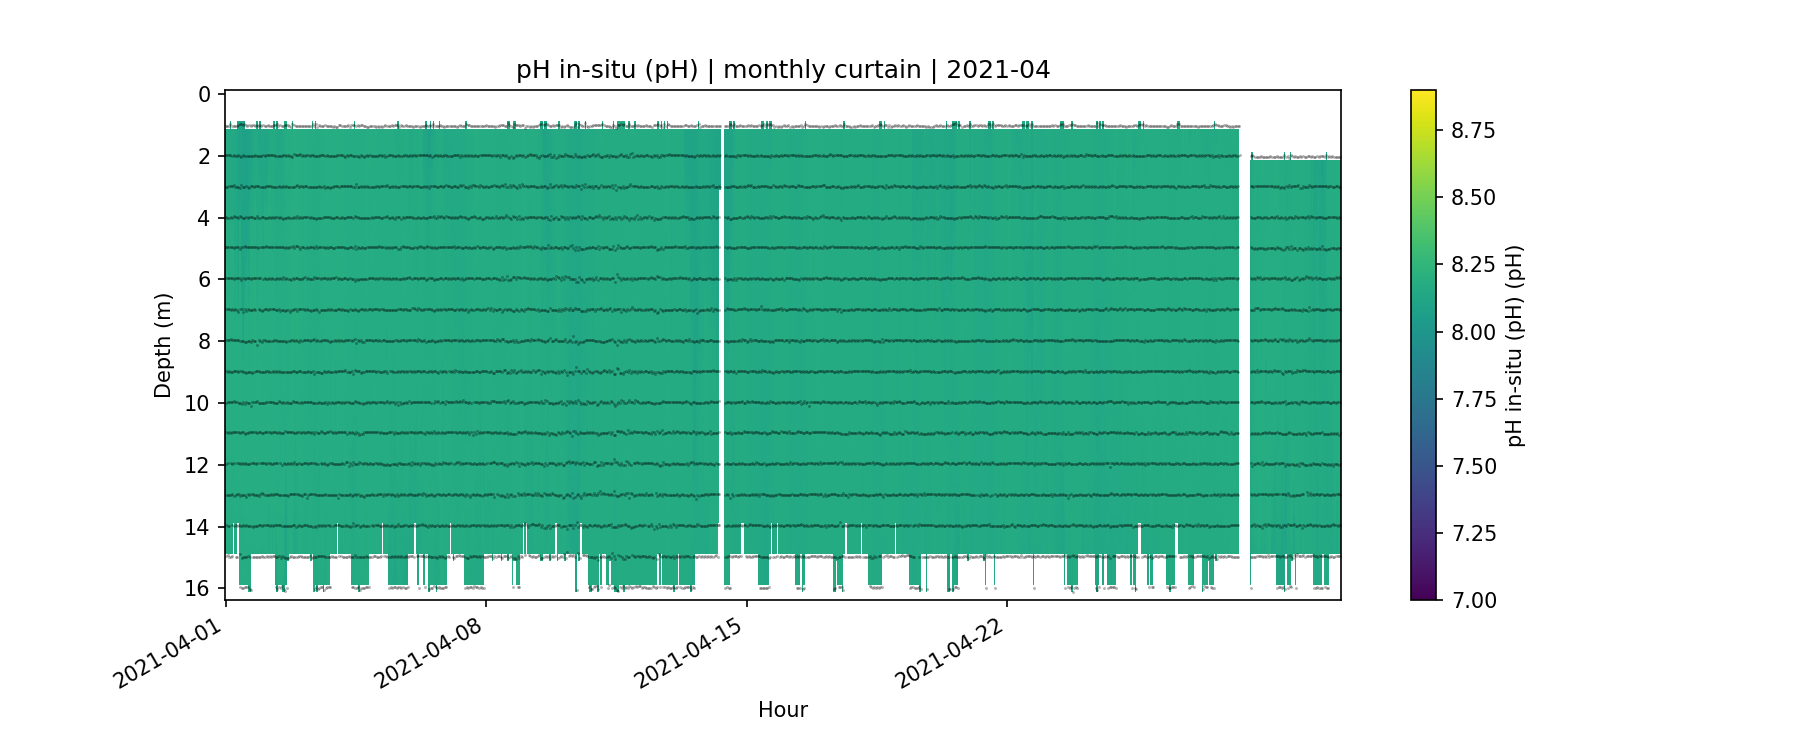1800x750 pixels.
Task: Click the plot title mentioning monthly curtain
Action: [x=782, y=70]
